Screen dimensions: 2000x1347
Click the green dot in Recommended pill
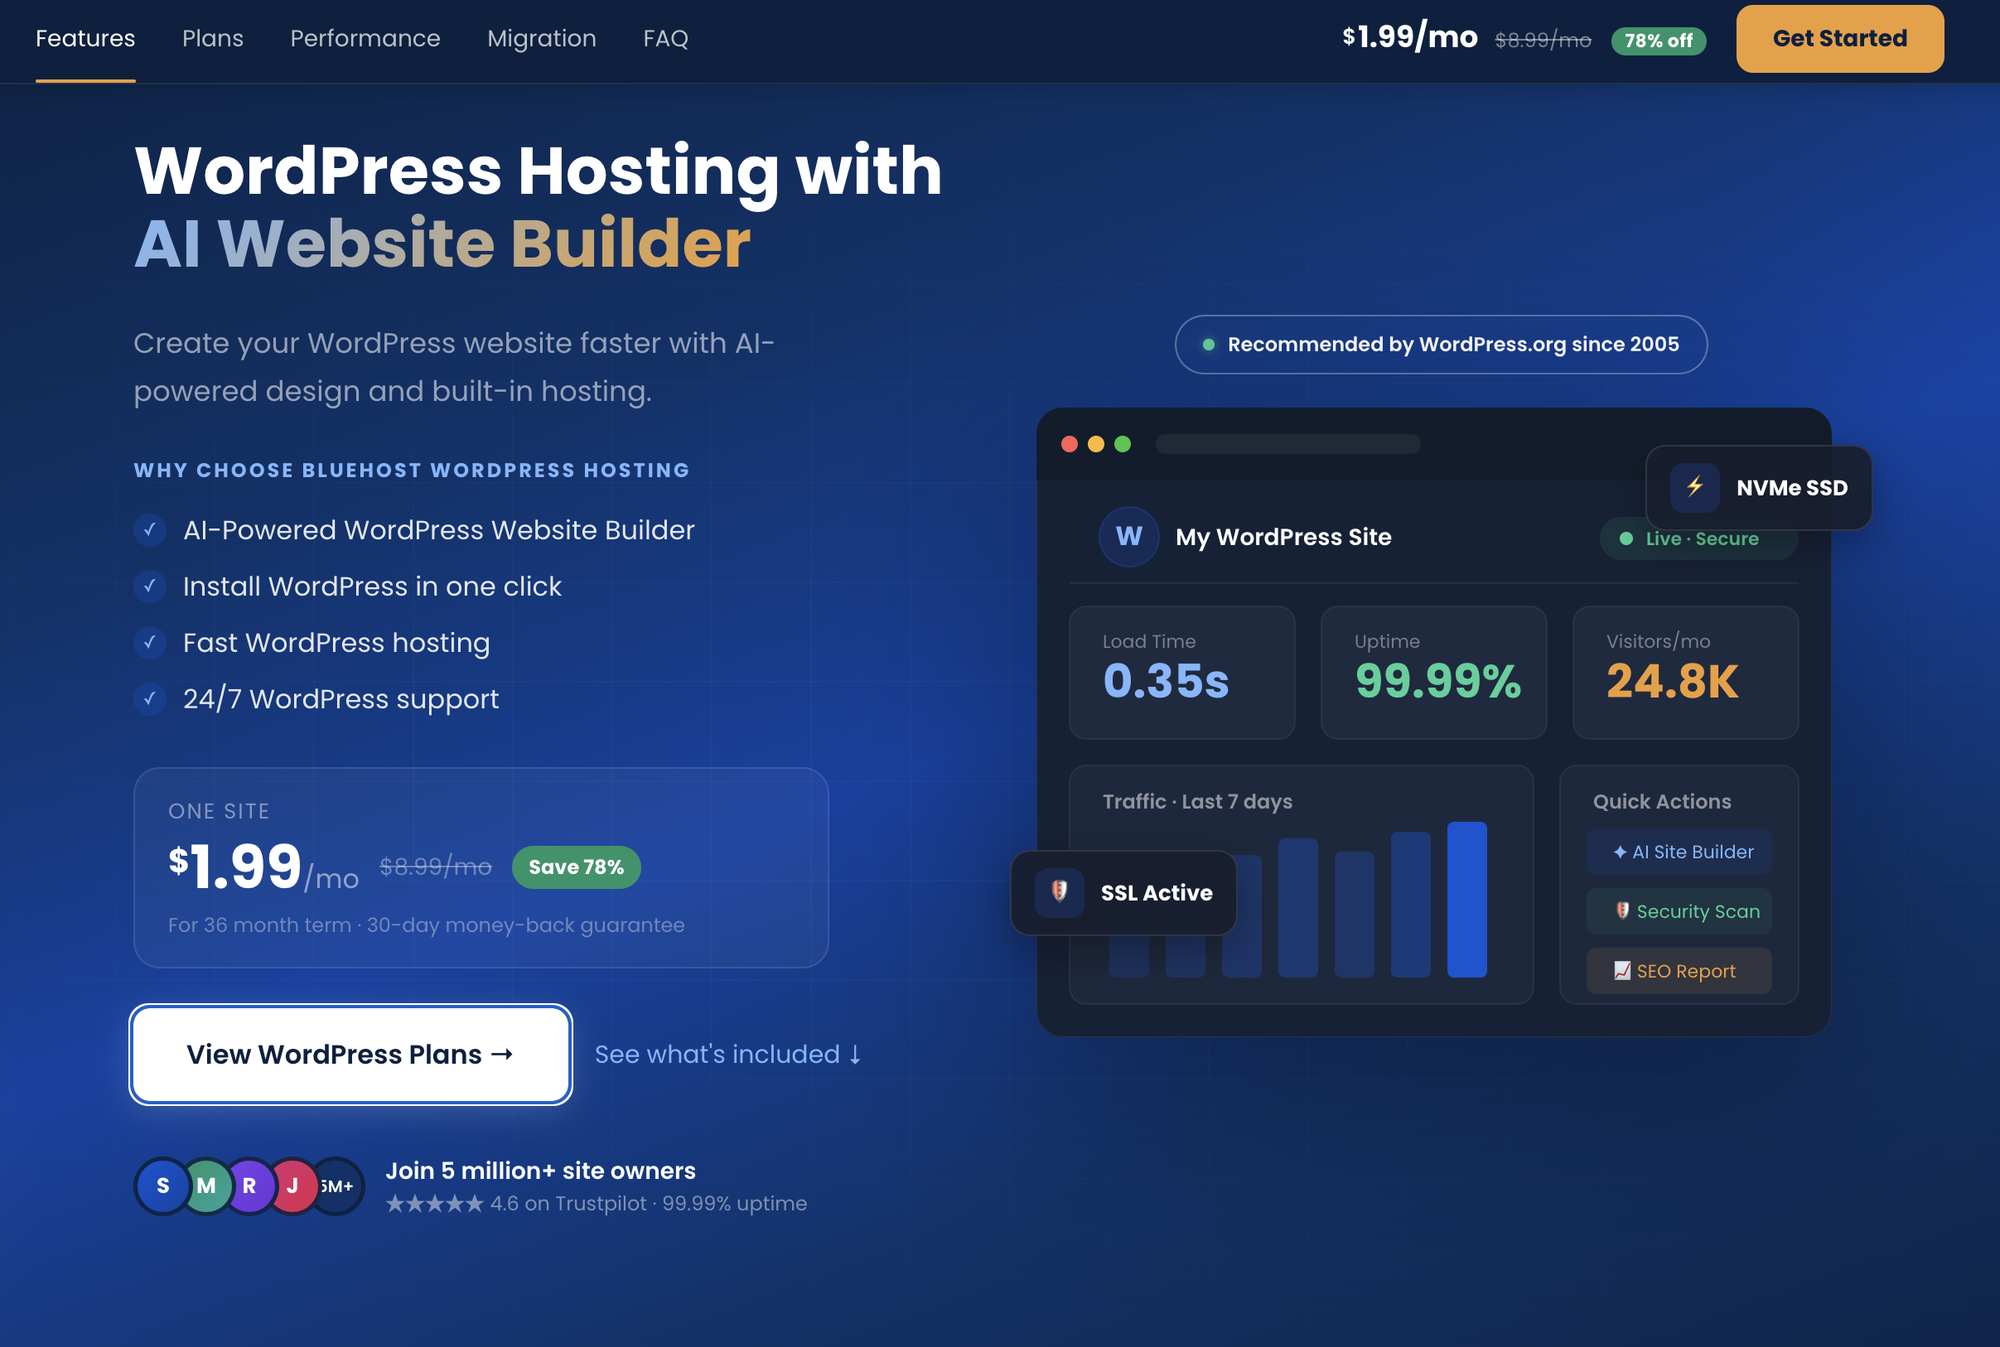(1208, 345)
